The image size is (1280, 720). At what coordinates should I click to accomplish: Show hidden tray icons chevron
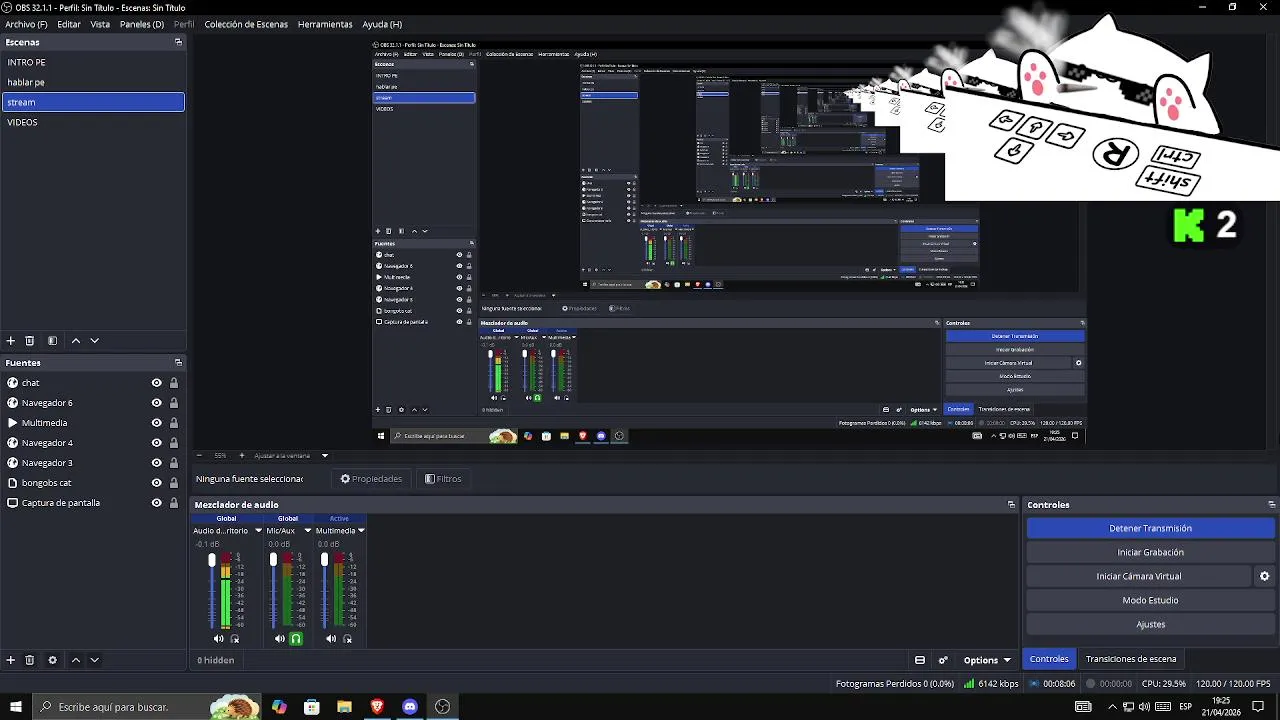[x=1111, y=707]
